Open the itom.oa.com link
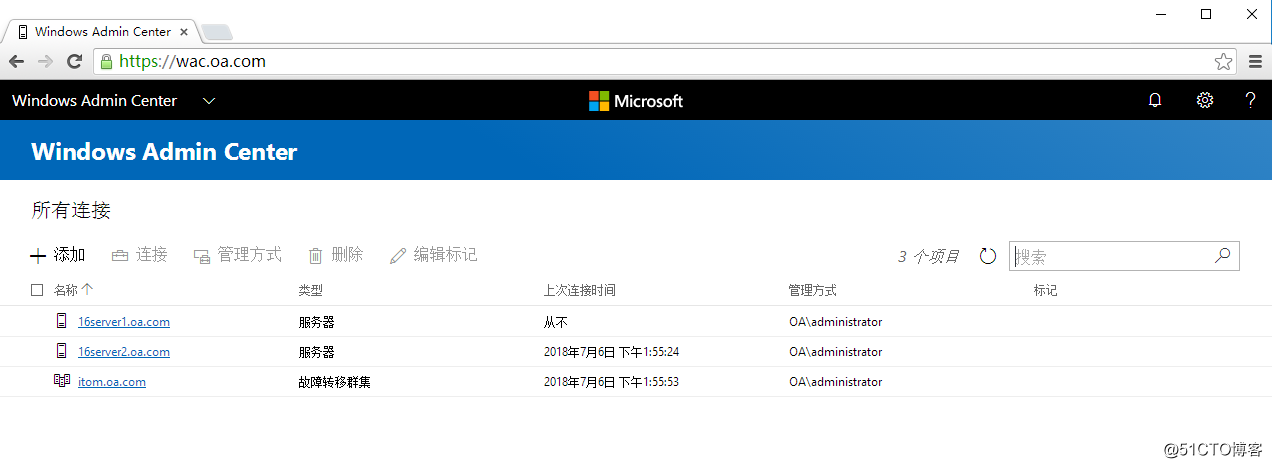The image size is (1272, 468). click(112, 382)
